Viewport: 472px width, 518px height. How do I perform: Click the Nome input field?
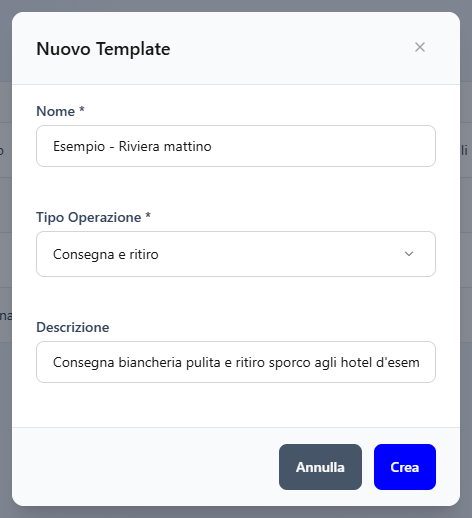[x=236, y=146]
